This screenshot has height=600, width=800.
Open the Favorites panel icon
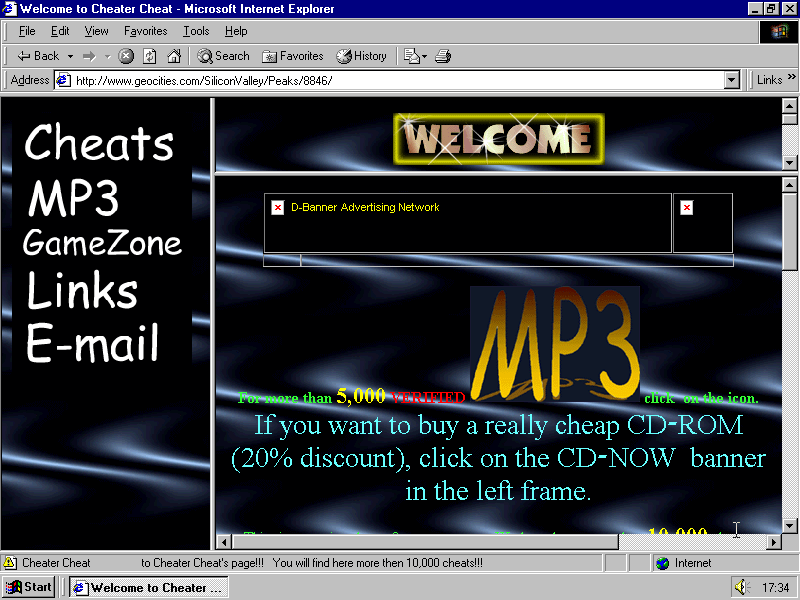[x=292, y=56]
